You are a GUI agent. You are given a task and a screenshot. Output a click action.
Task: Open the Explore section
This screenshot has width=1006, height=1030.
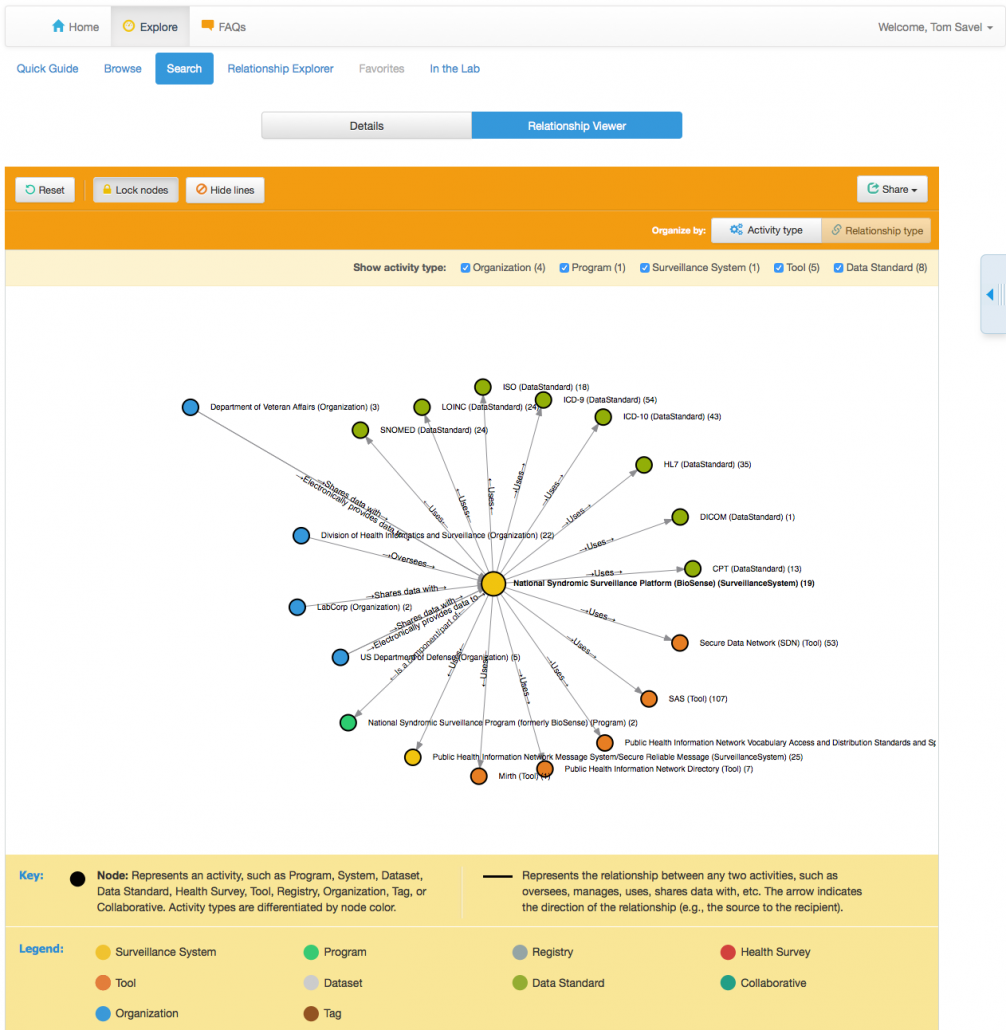[x=150, y=27]
